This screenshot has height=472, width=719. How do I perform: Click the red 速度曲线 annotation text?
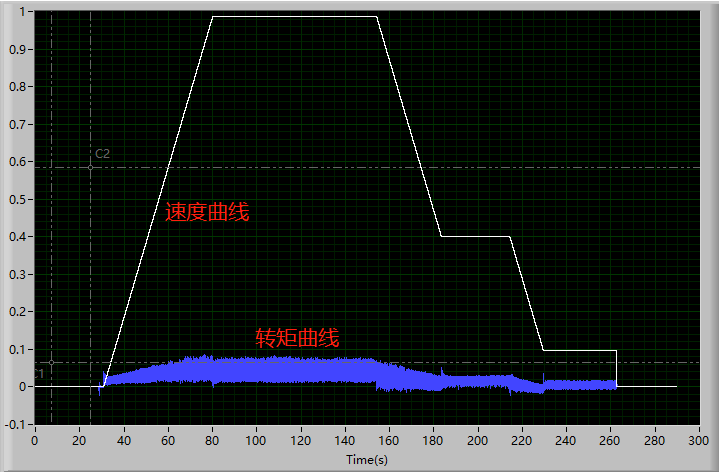point(207,212)
